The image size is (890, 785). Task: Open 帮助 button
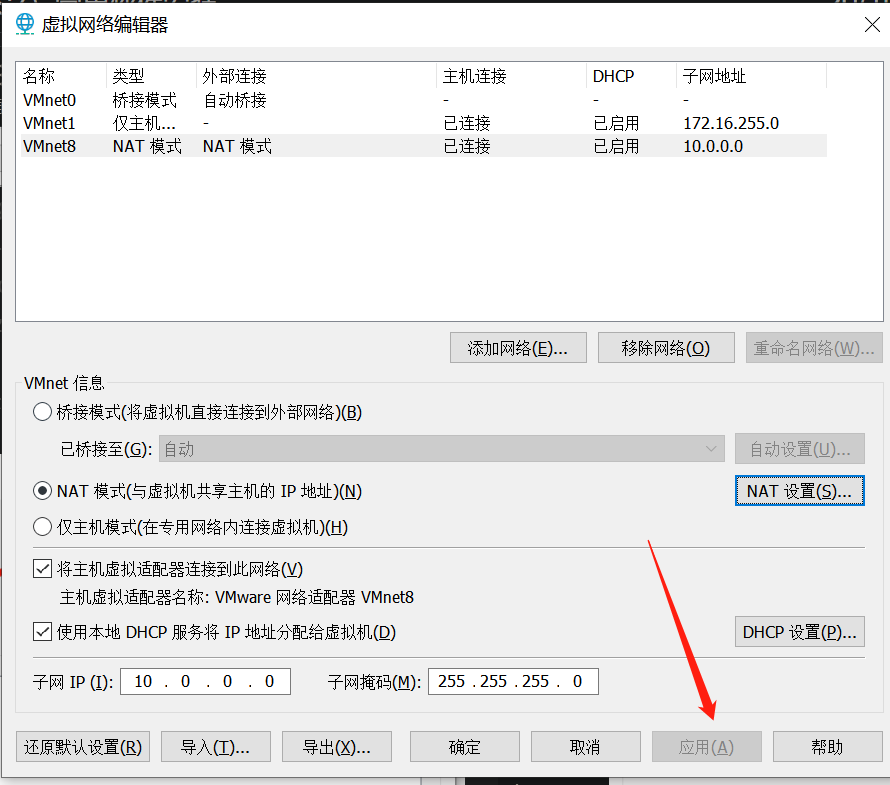828,746
